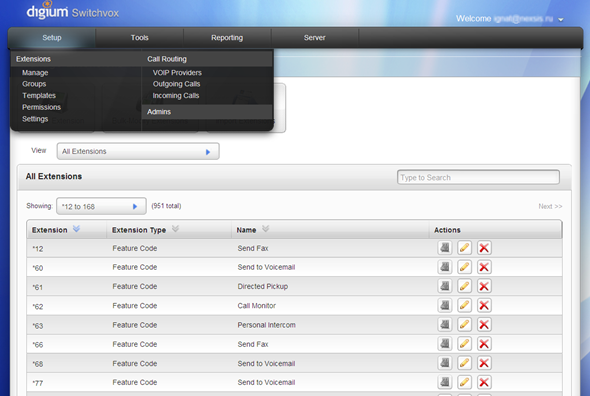Viewport: 590px width, 396px height.
Task: Sort the table by Name column arrow
Action: pyautogui.click(x=266, y=228)
